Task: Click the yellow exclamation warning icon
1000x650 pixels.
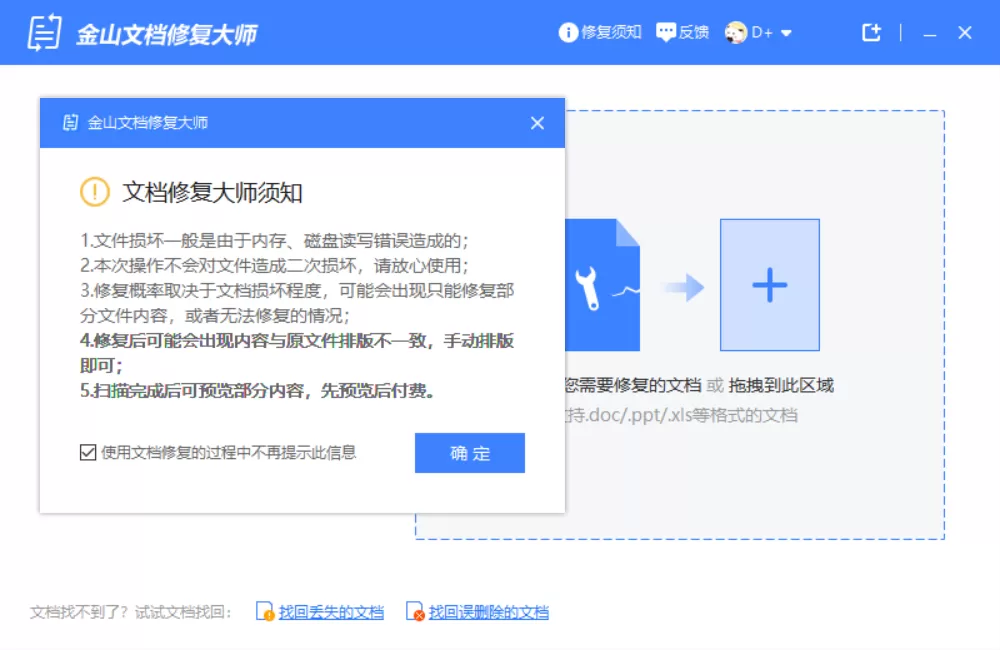Action: click(95, 191)
